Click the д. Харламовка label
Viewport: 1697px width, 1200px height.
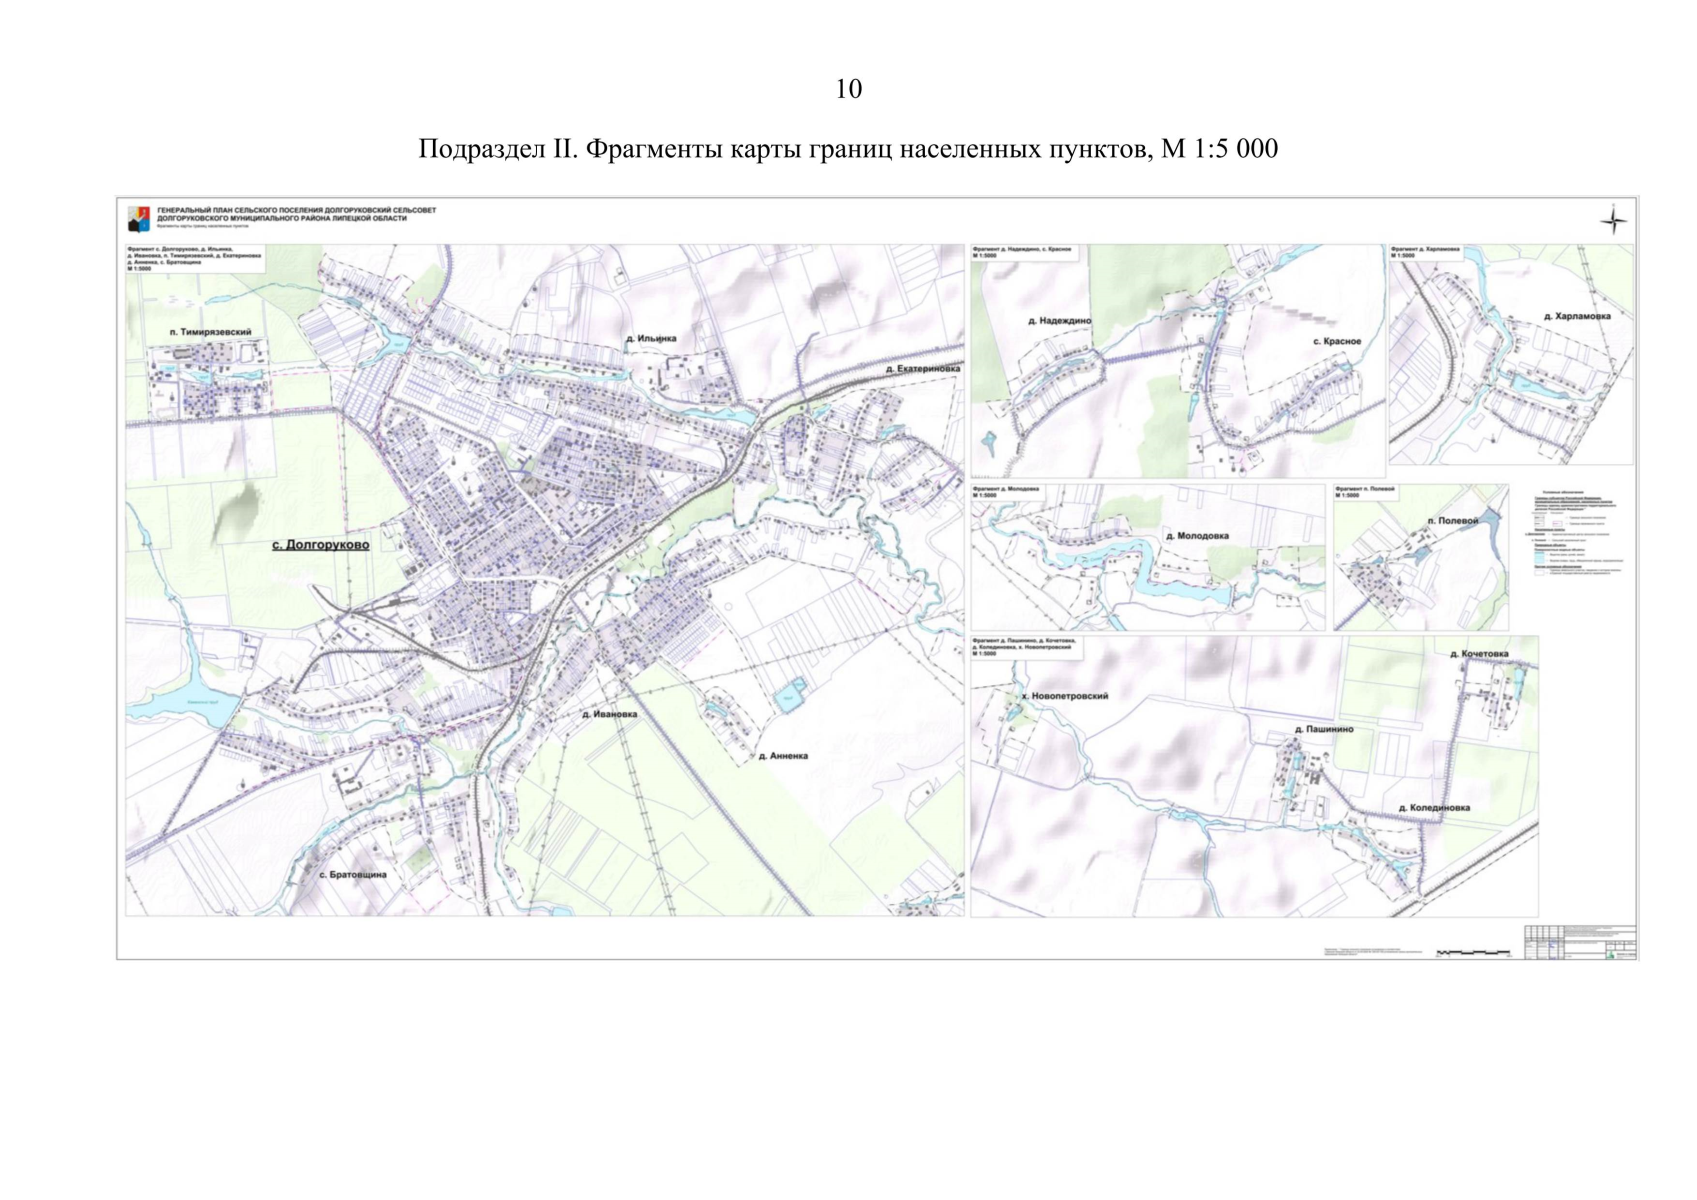[1576, 316]
